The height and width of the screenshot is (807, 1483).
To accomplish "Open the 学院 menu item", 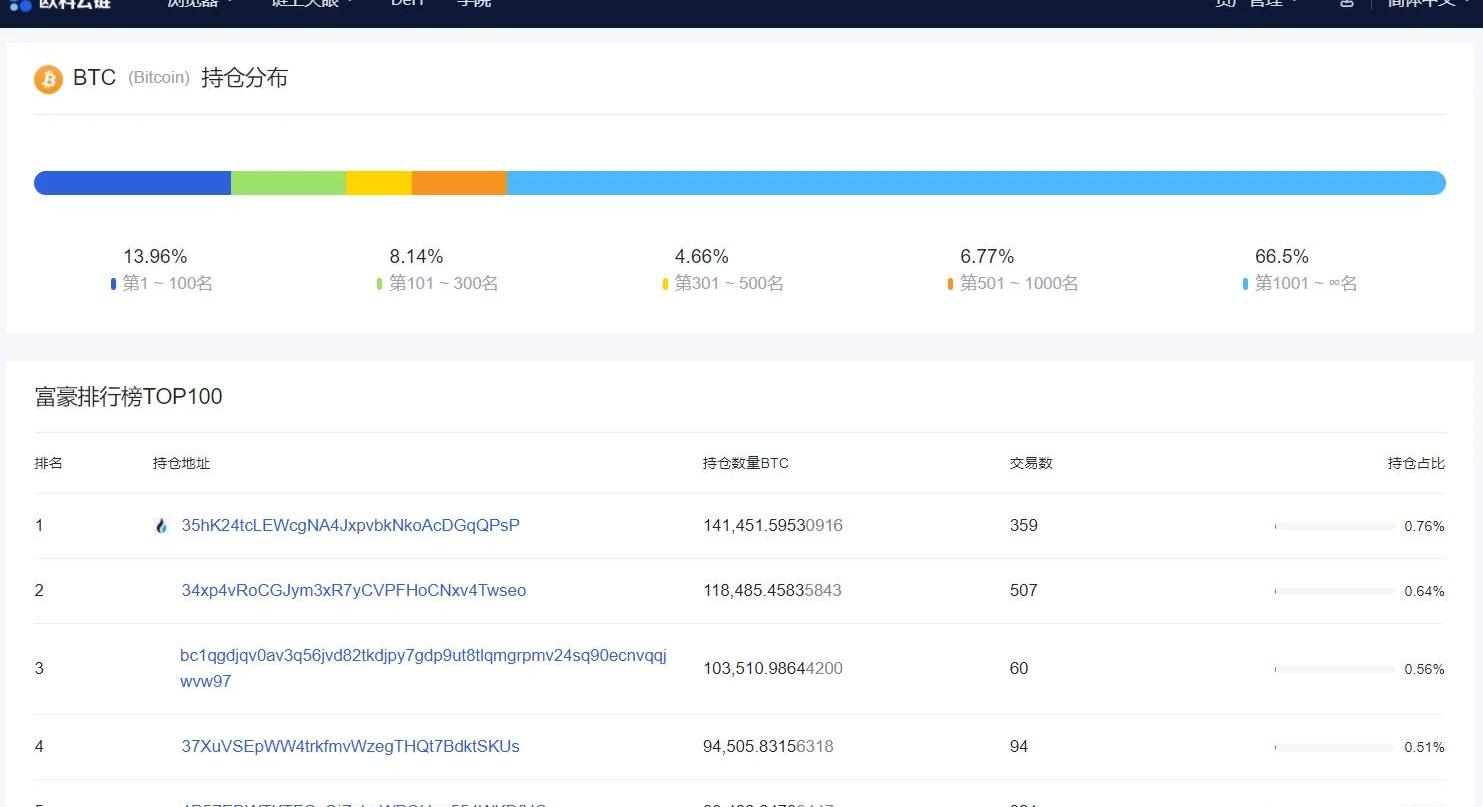I will pyautogui.click(x=473, y=3).
